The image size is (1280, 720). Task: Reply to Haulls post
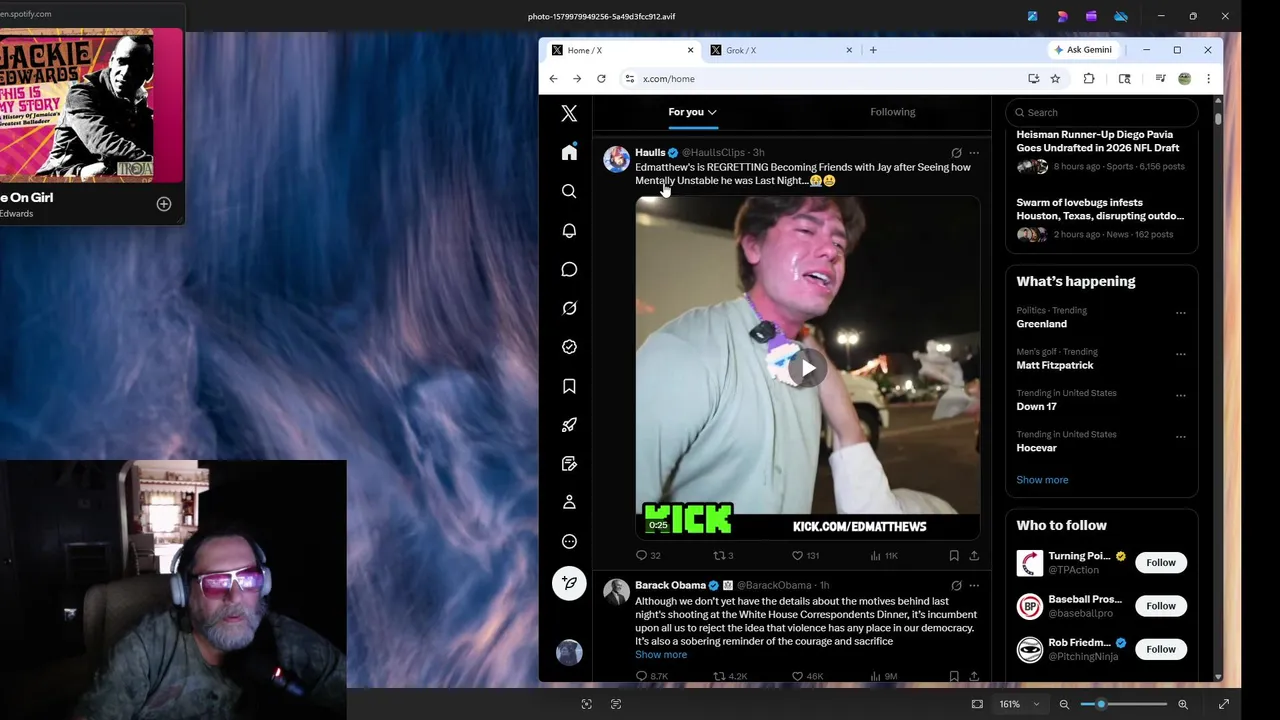pos(642,555)
